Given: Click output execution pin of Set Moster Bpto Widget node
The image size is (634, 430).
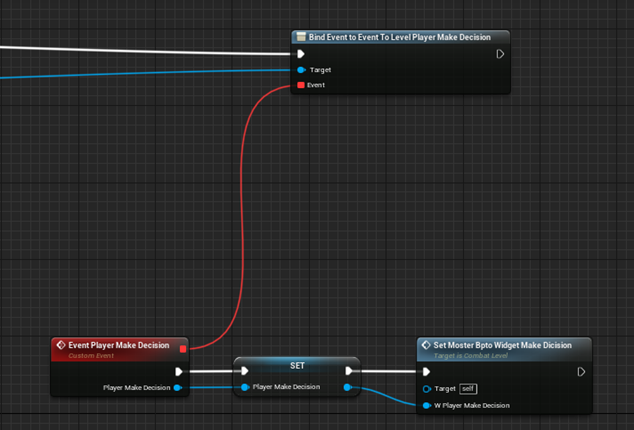Looking at the screenshot, I should pos(581,371).
